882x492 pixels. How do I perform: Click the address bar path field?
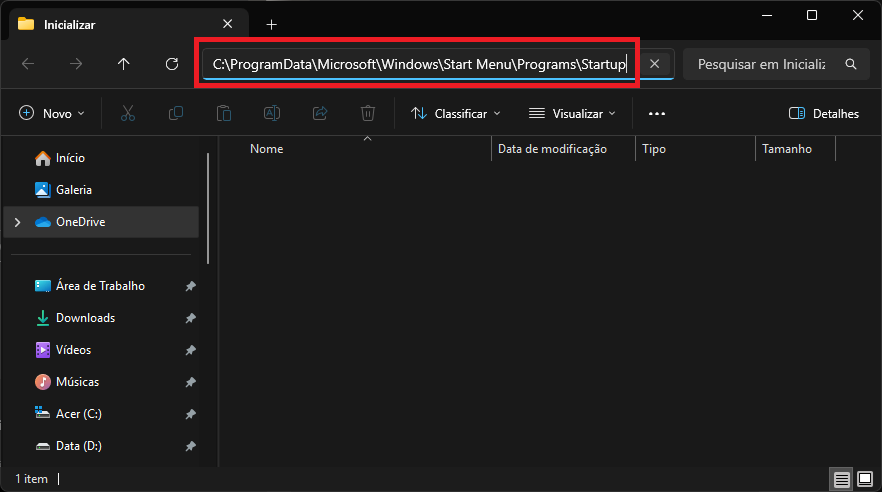(x=419, y=64)
